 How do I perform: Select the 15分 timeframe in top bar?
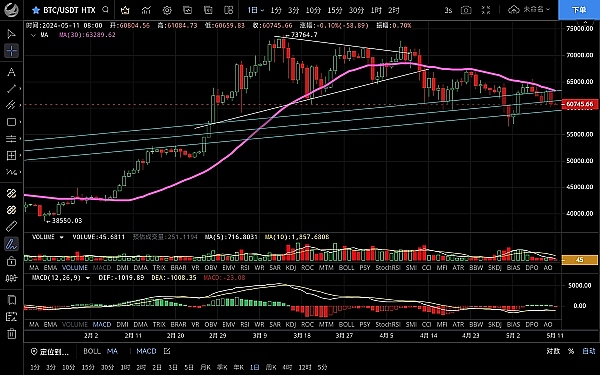(335, 10)
